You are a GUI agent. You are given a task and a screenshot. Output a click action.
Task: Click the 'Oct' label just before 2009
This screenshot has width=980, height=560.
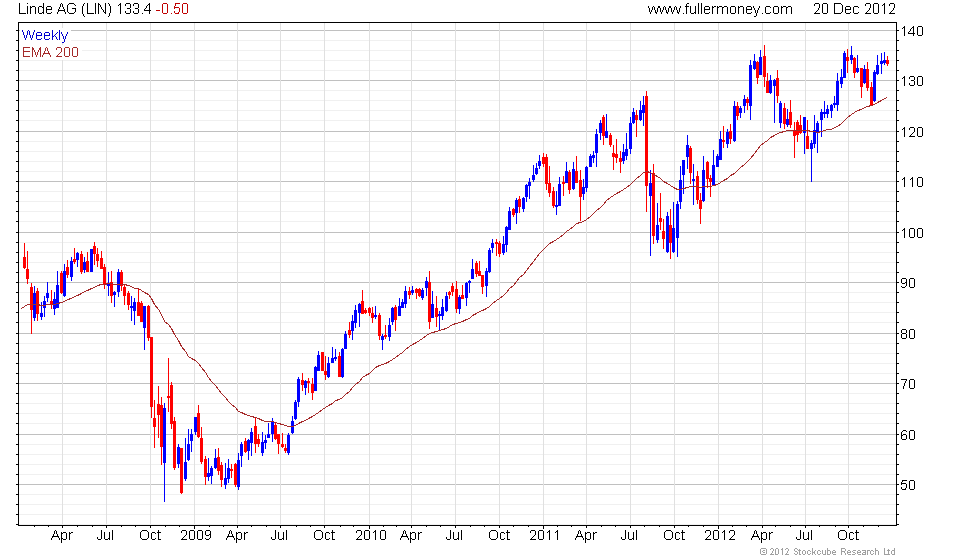[150, 536]
